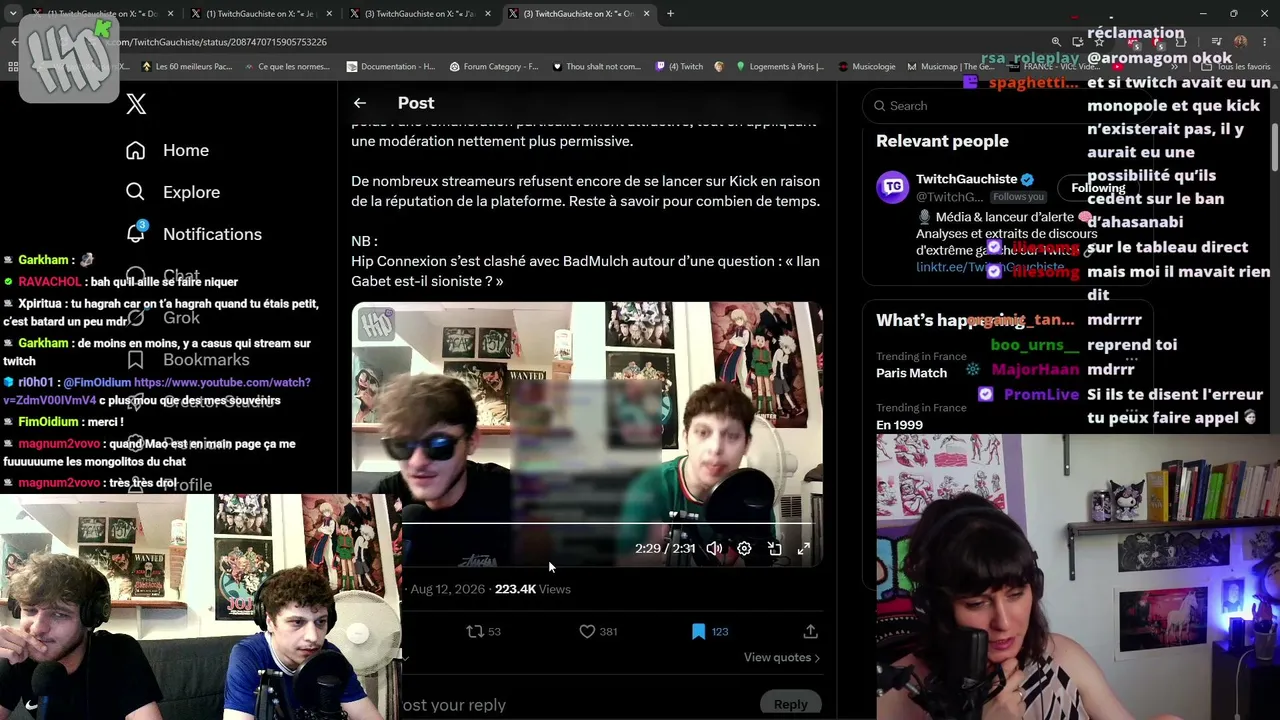Click the TwitchGauchiste TG avatar
The height and width of the screenshot is (720, 1280).
(x=892, y=187)
